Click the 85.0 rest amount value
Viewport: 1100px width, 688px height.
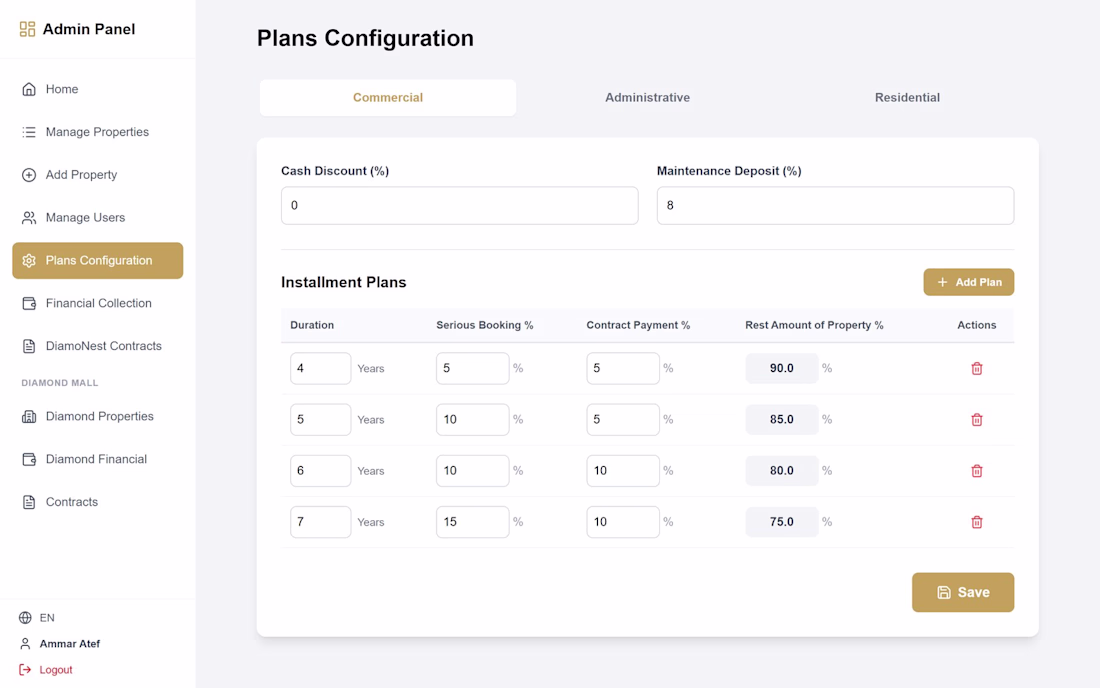pos(782,419)
